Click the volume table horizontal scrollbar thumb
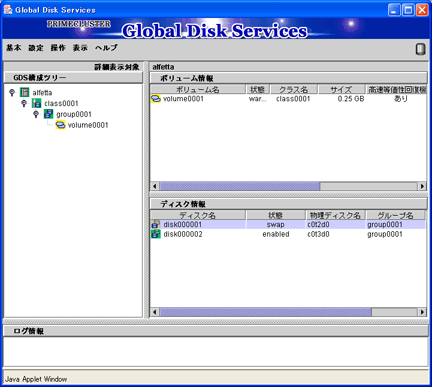The image size is (432, 387). tap(240, 186)
